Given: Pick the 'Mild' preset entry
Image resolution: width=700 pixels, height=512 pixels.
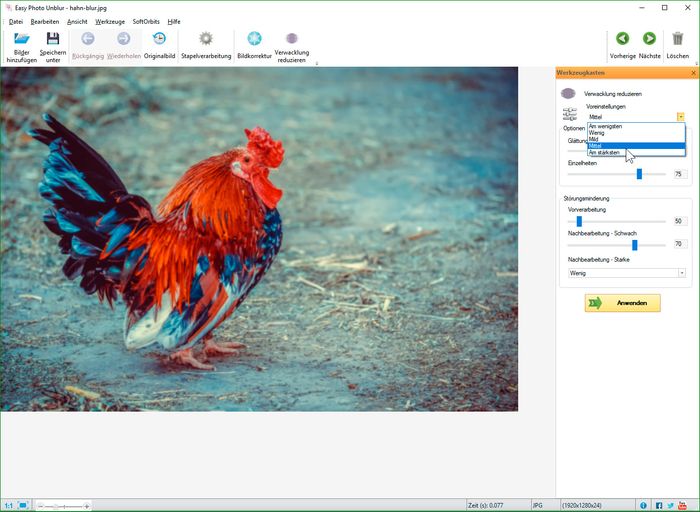Looking at the screenshot, I should click(x=595, y=139).
